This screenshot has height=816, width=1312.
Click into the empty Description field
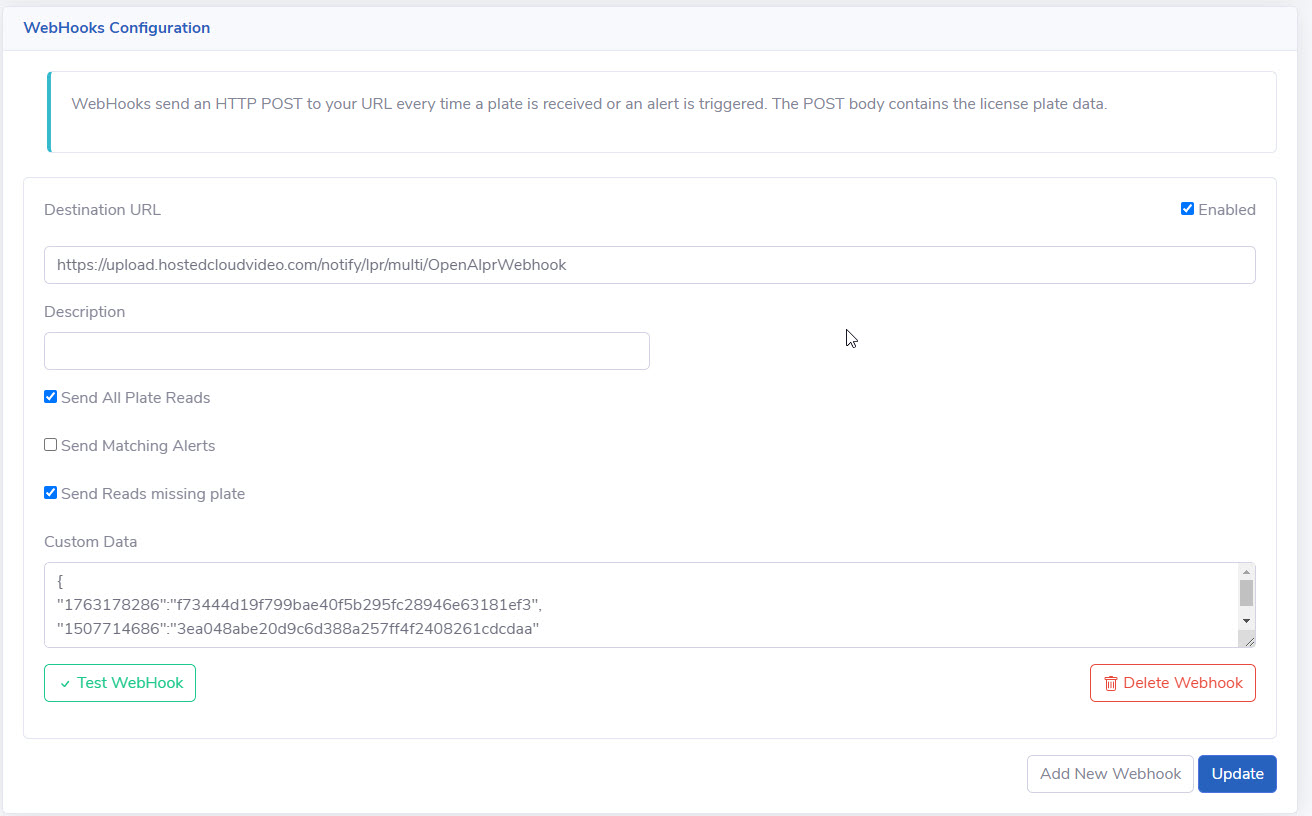pos(346,351)
